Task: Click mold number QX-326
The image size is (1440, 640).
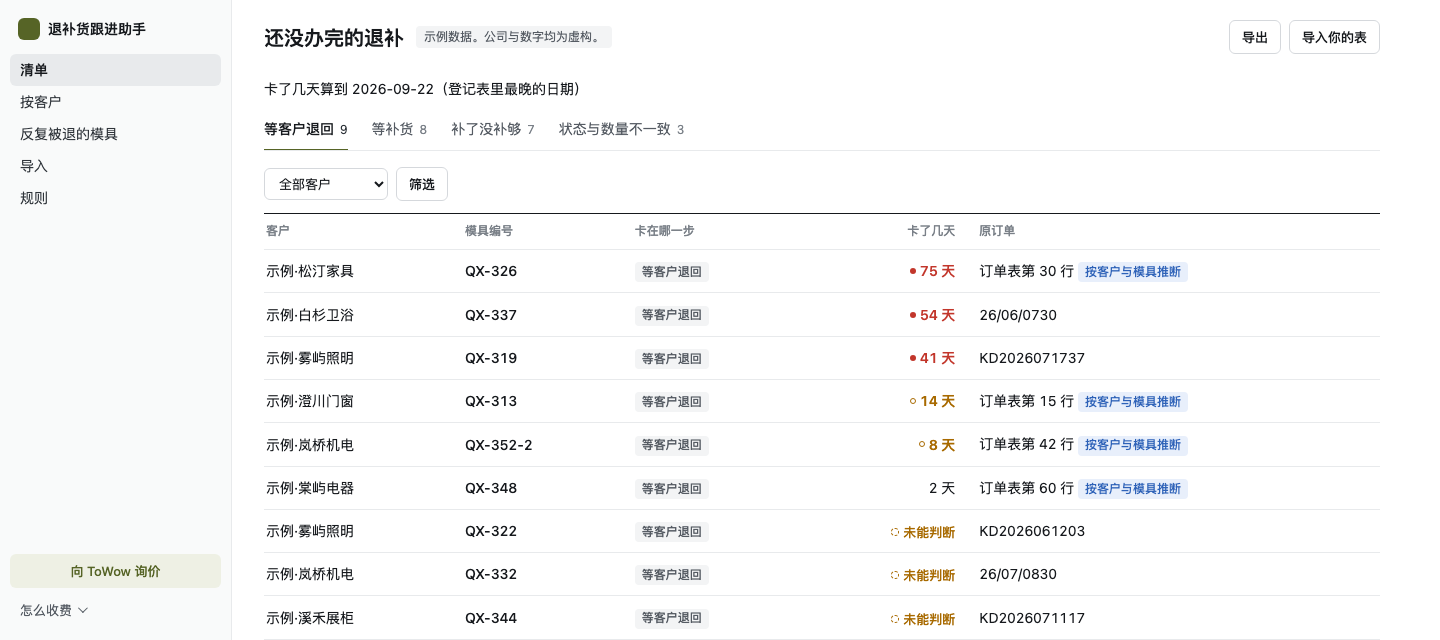Action: point(491,271)
